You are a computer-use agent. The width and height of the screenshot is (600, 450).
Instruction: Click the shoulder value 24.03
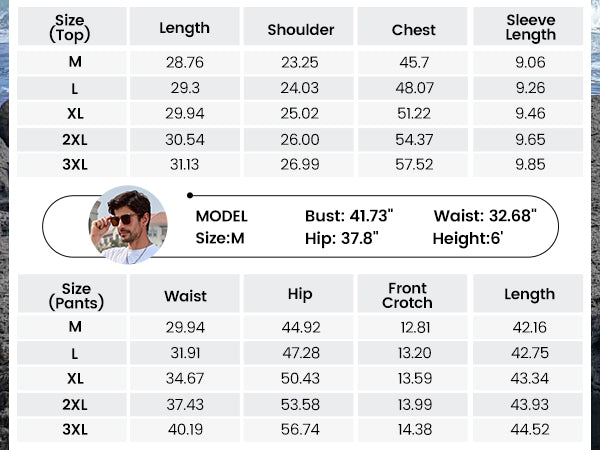tap(300, 87)
